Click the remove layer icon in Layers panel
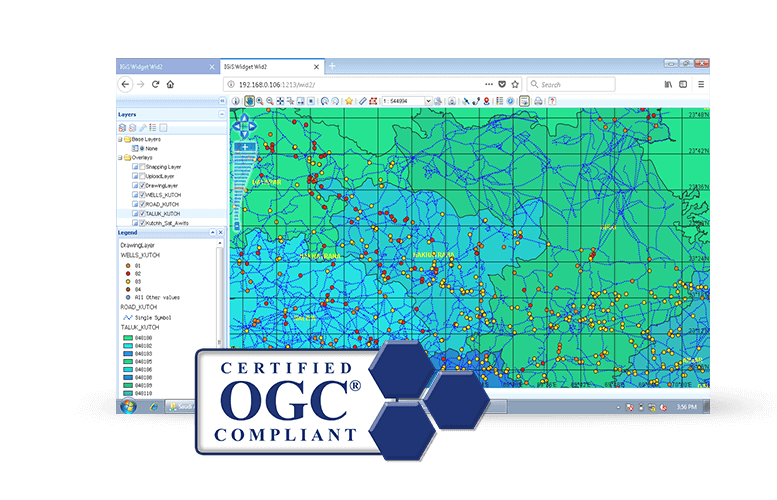 click(132, 128)
